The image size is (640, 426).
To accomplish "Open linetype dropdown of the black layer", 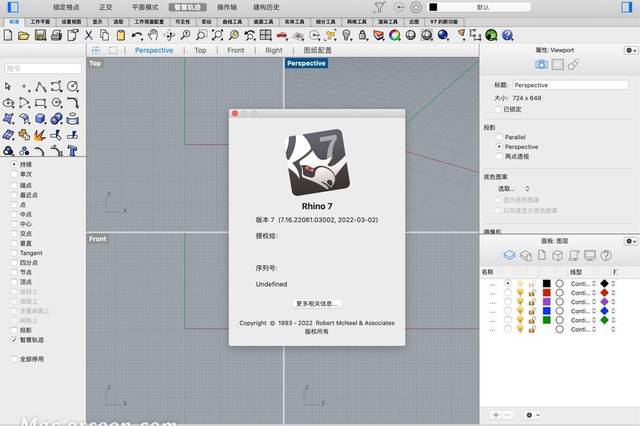I will (583, 284).
